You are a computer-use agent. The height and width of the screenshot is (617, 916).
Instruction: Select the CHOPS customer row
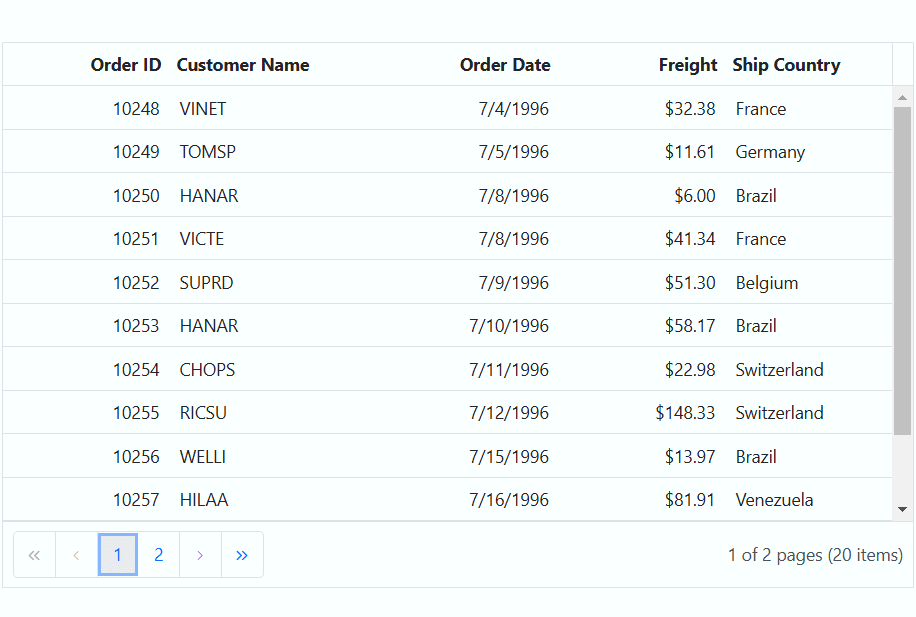[447, 369]
